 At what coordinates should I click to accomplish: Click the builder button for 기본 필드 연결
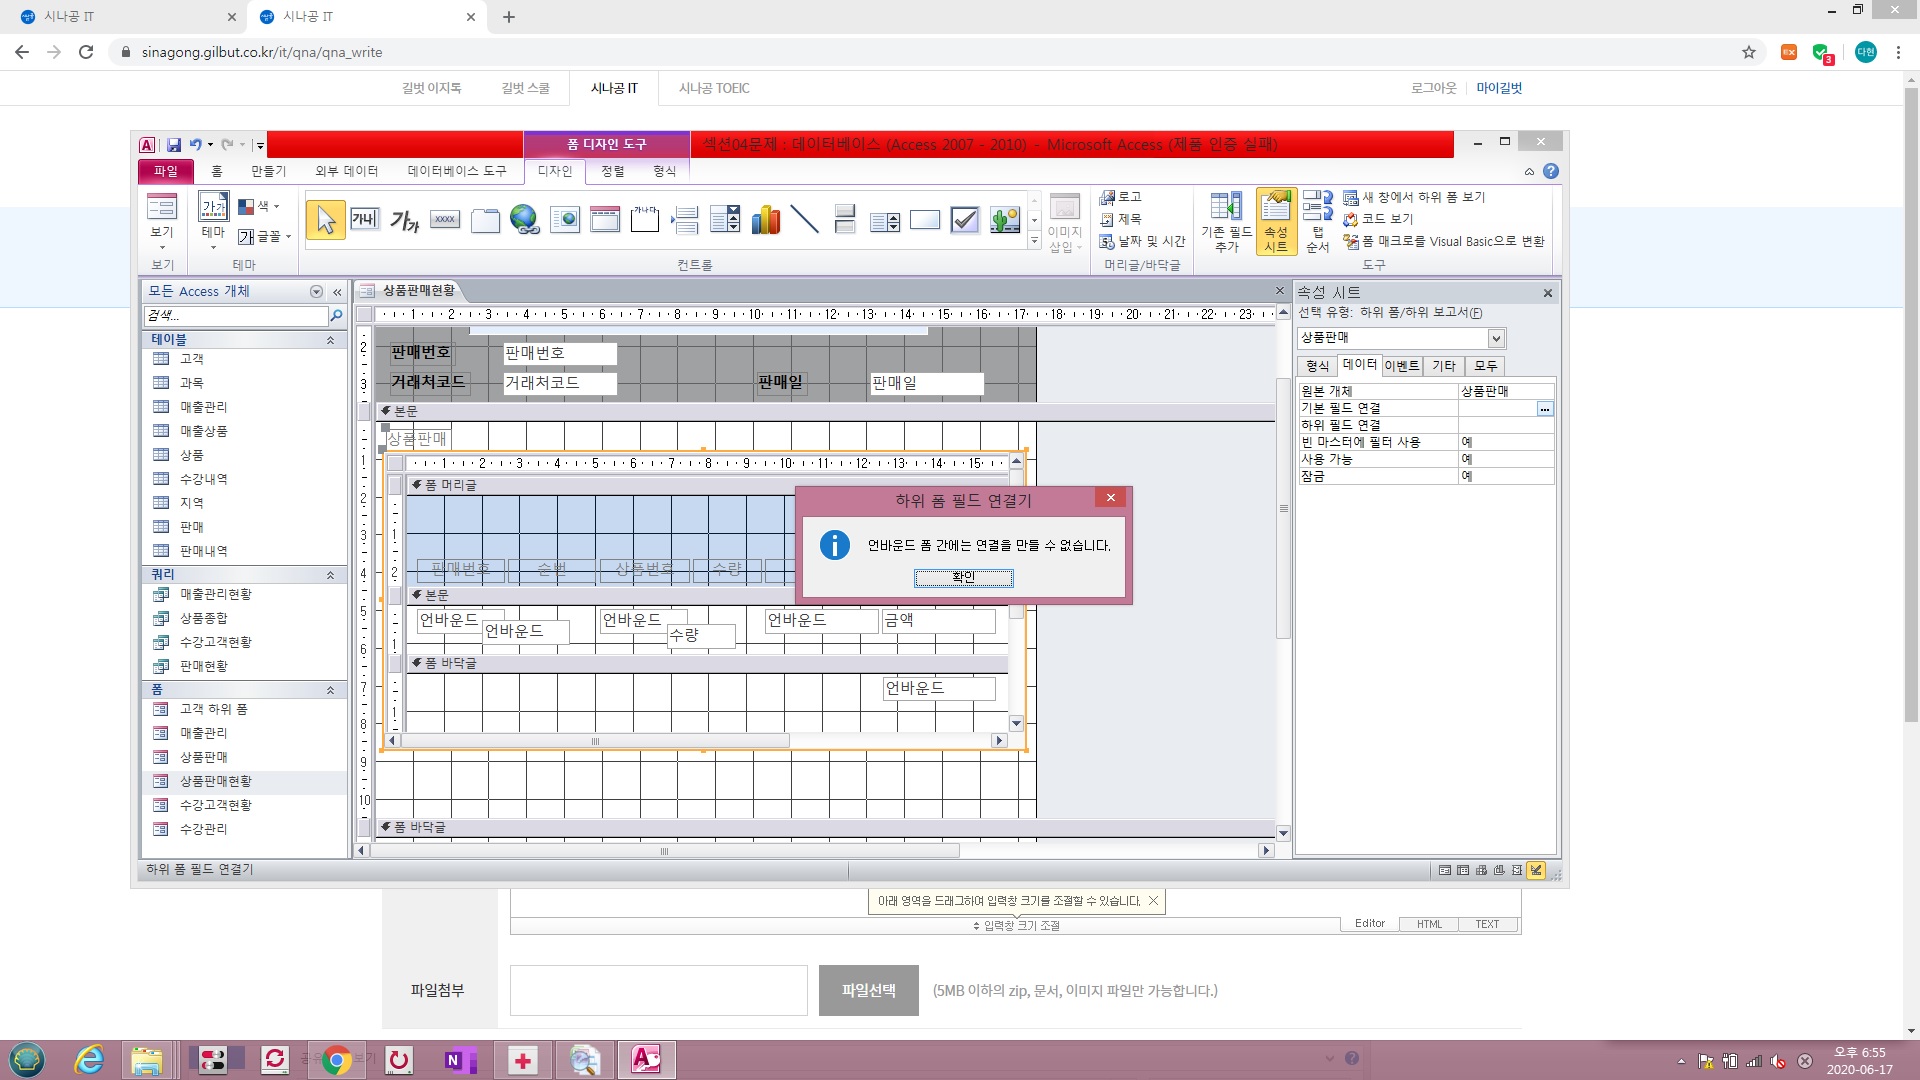[1545, 409]
